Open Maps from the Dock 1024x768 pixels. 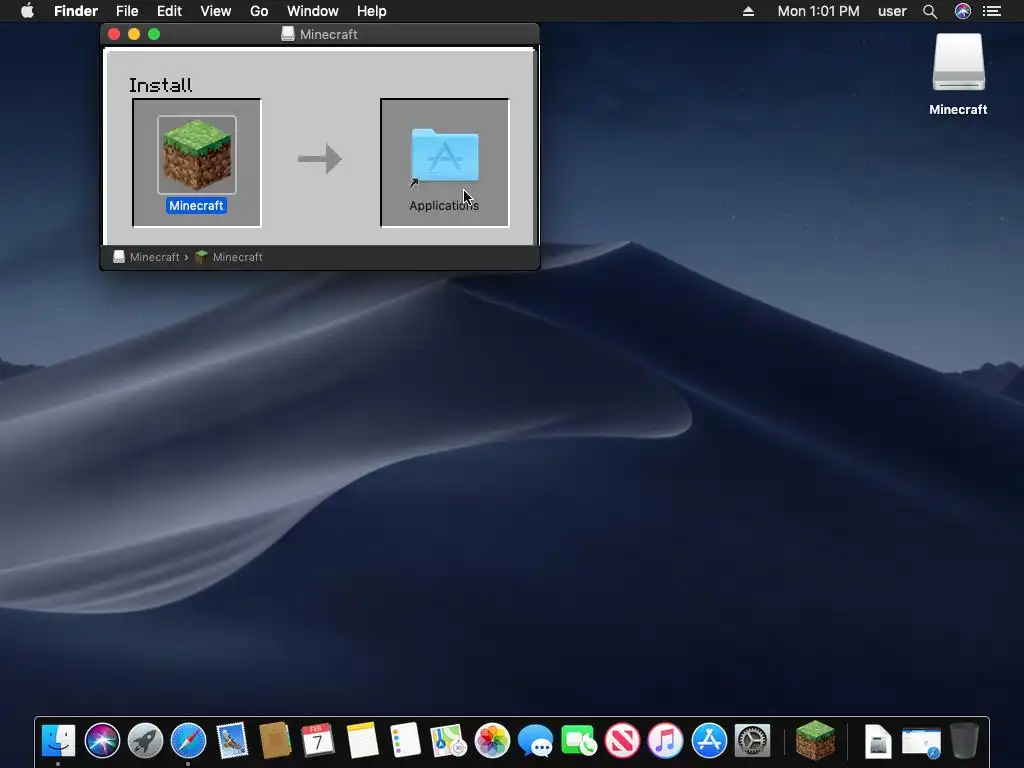[449, 741]
